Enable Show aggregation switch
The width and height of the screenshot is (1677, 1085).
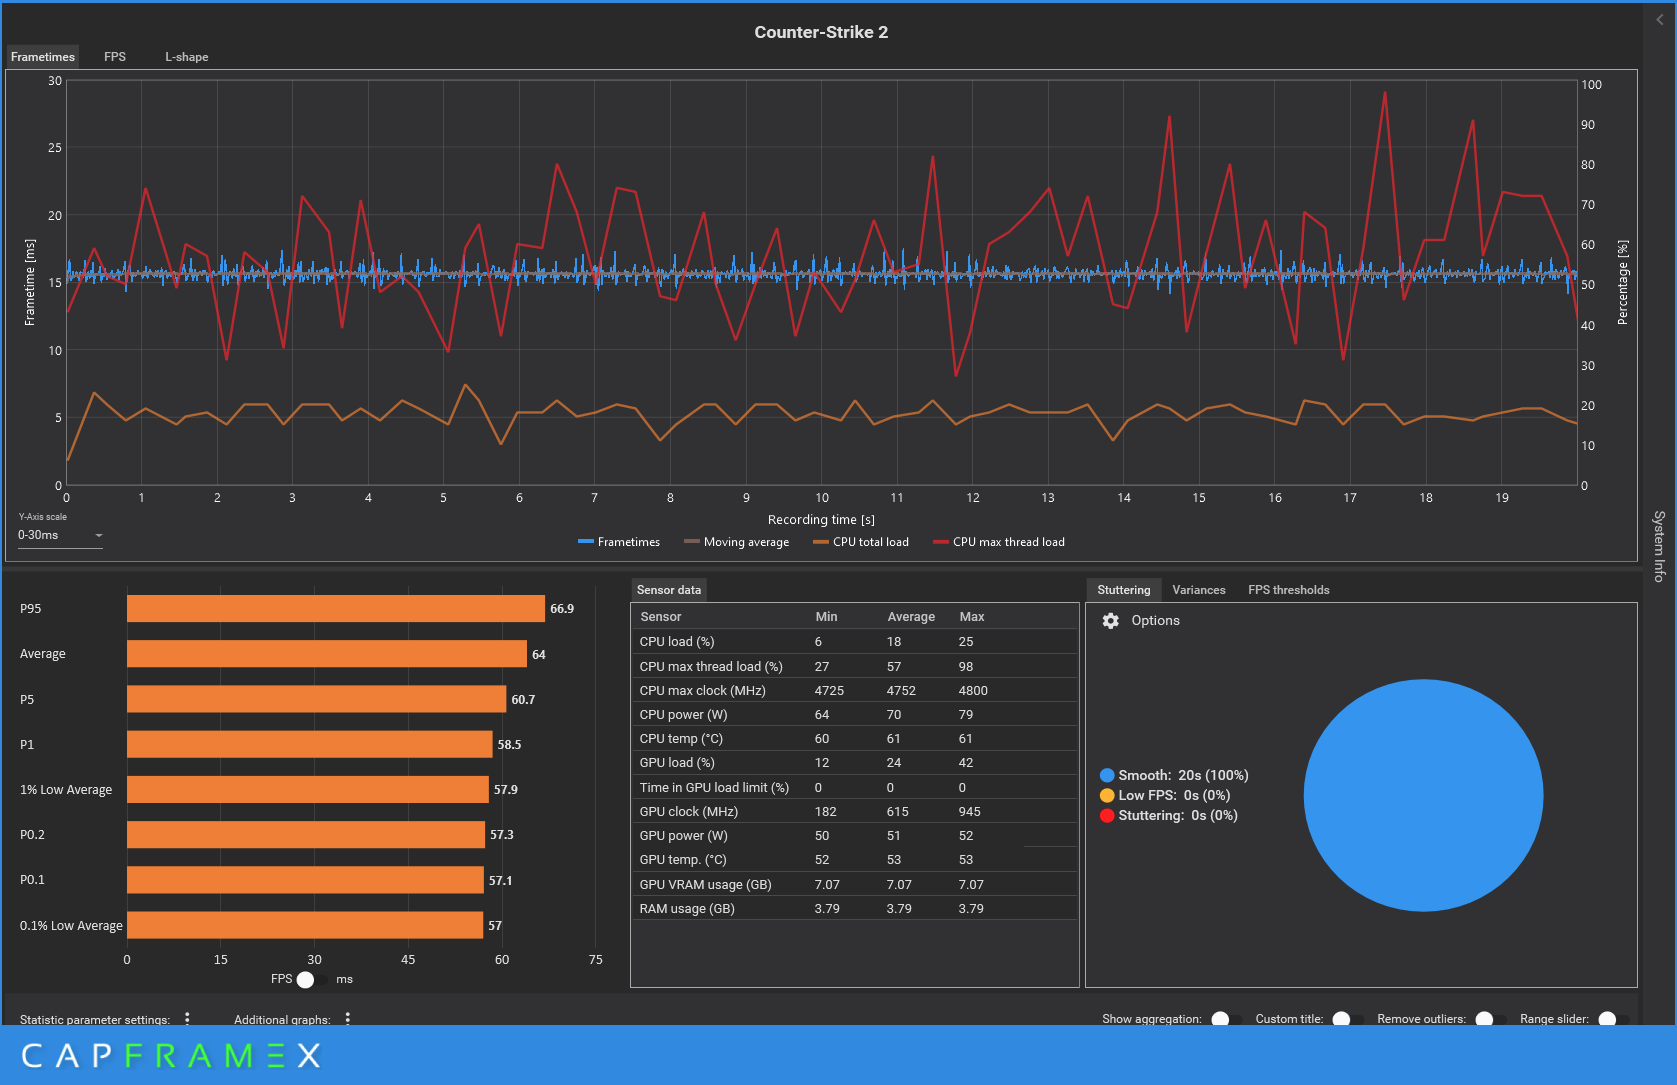[1227, 1019]
